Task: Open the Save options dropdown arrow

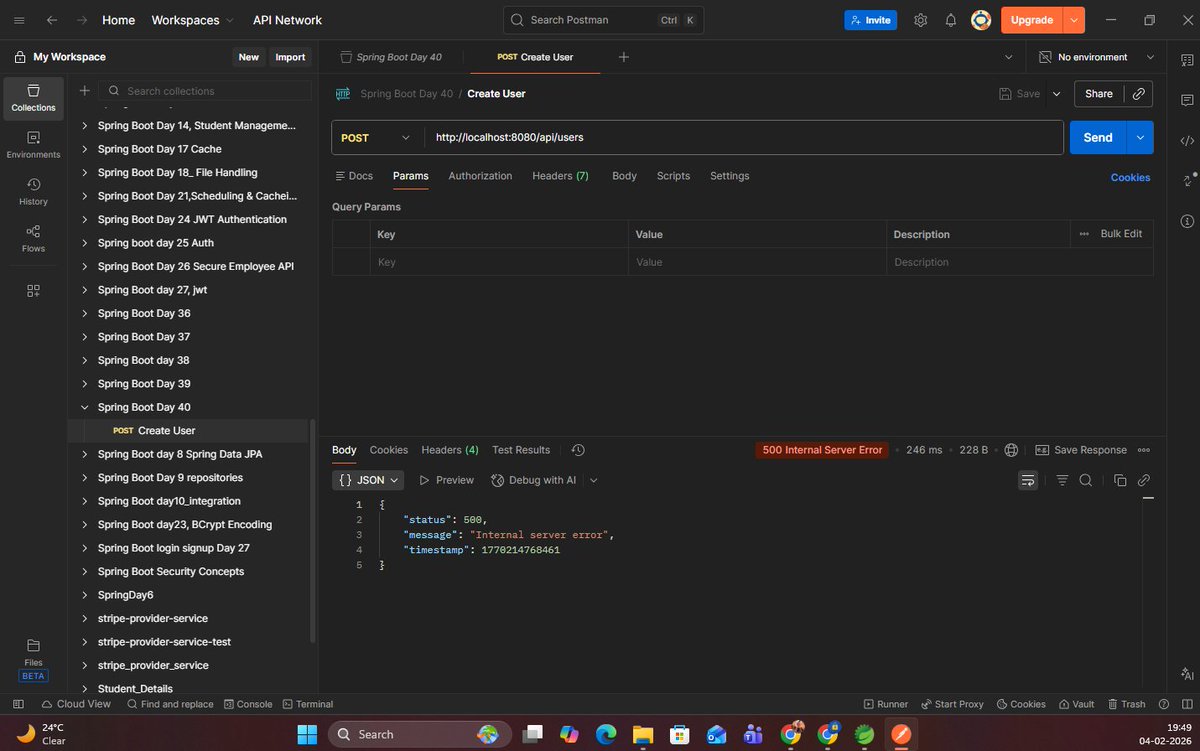Action: (1057, 94)
